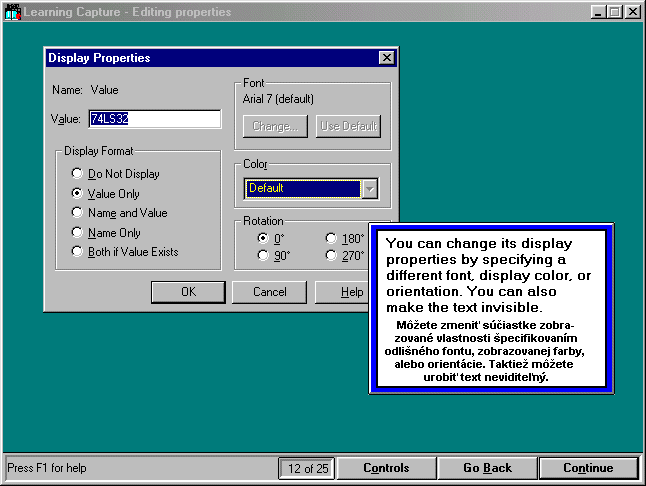This screenshot has width=646, height=486.
Task: Click the Default color selection box
Action: 302,188
